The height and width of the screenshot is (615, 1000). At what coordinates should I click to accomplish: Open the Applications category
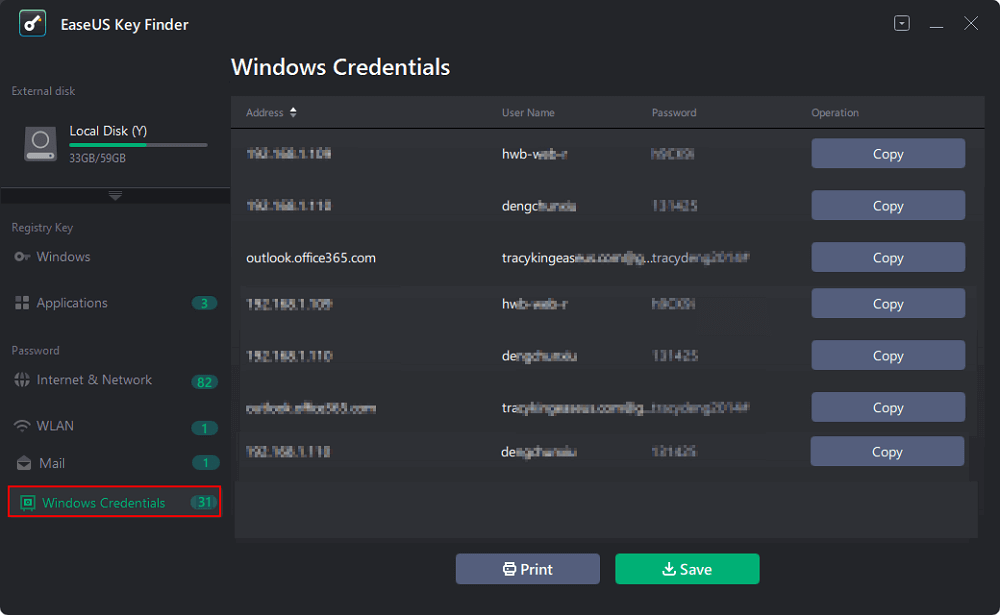[x=72, y=303]
